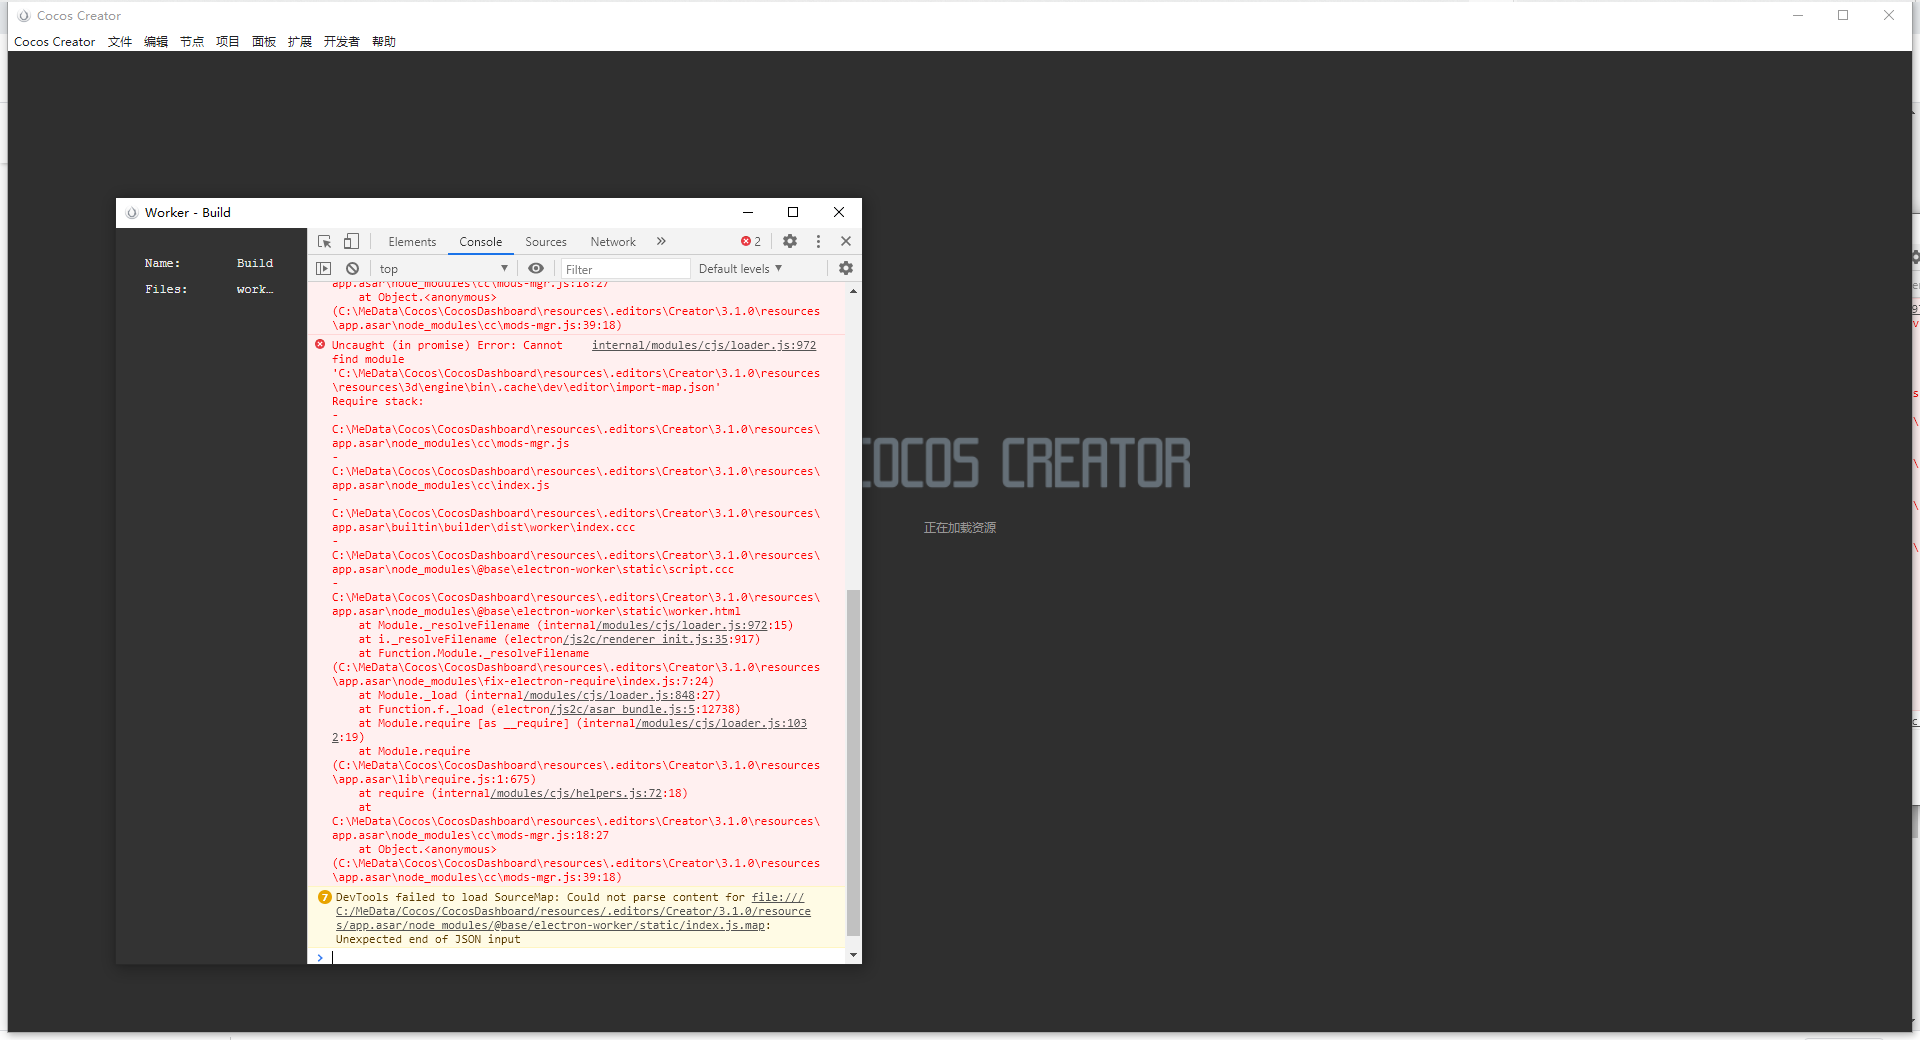Clear the console with the ban icon
1920x1040 pixels.
pos(352,268)
